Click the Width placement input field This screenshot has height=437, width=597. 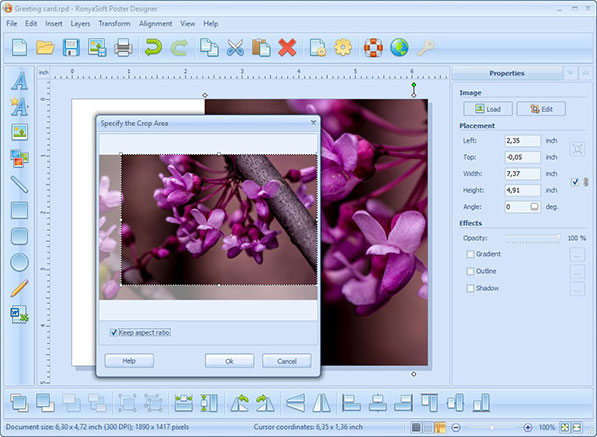[522, 174]
